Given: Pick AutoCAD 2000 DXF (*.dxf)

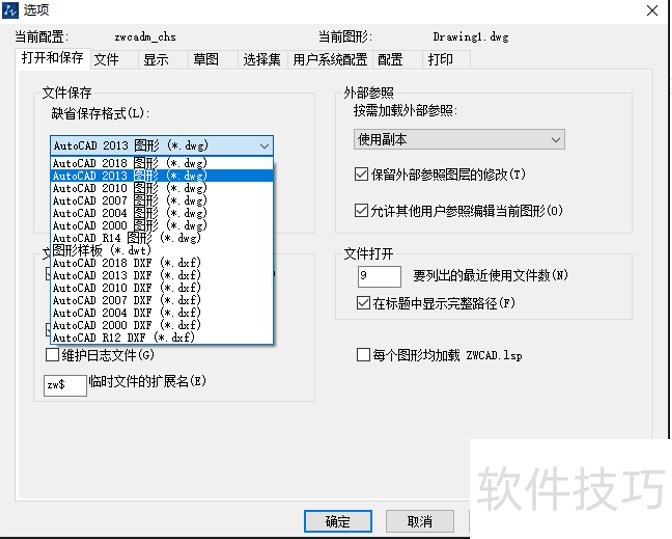Looking at the screenshot, I should [x=162, y=325].
